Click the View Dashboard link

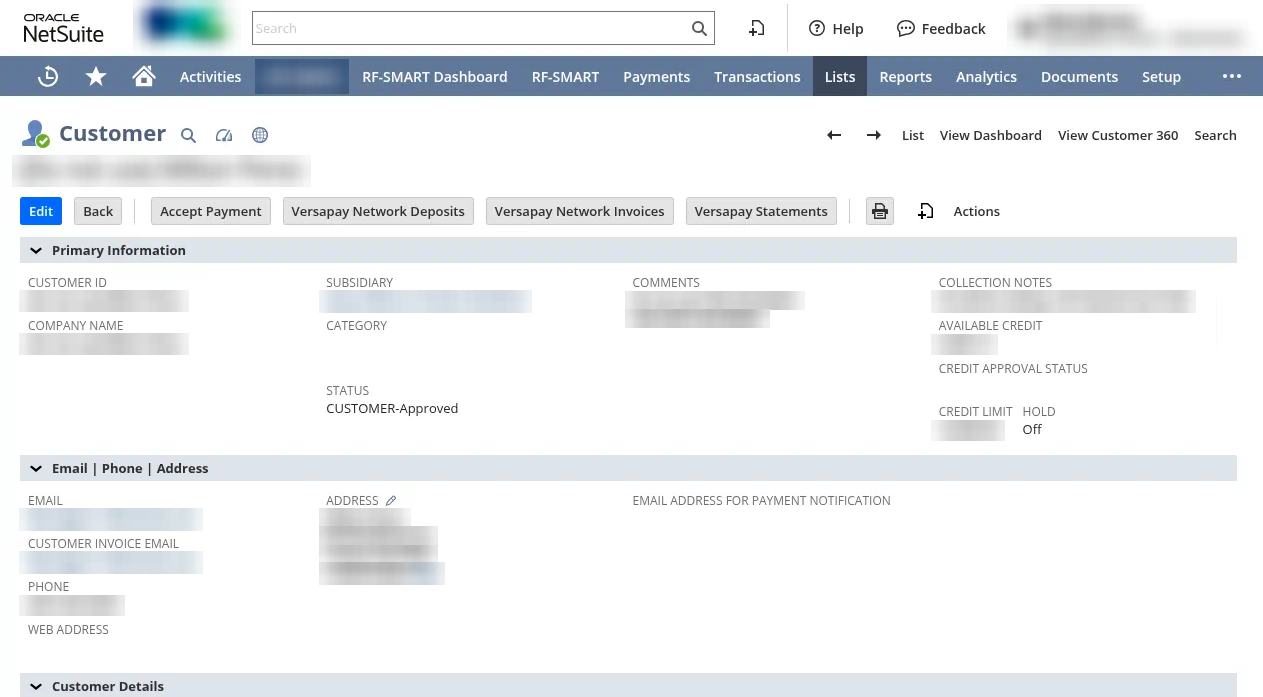tap(990, 135)
